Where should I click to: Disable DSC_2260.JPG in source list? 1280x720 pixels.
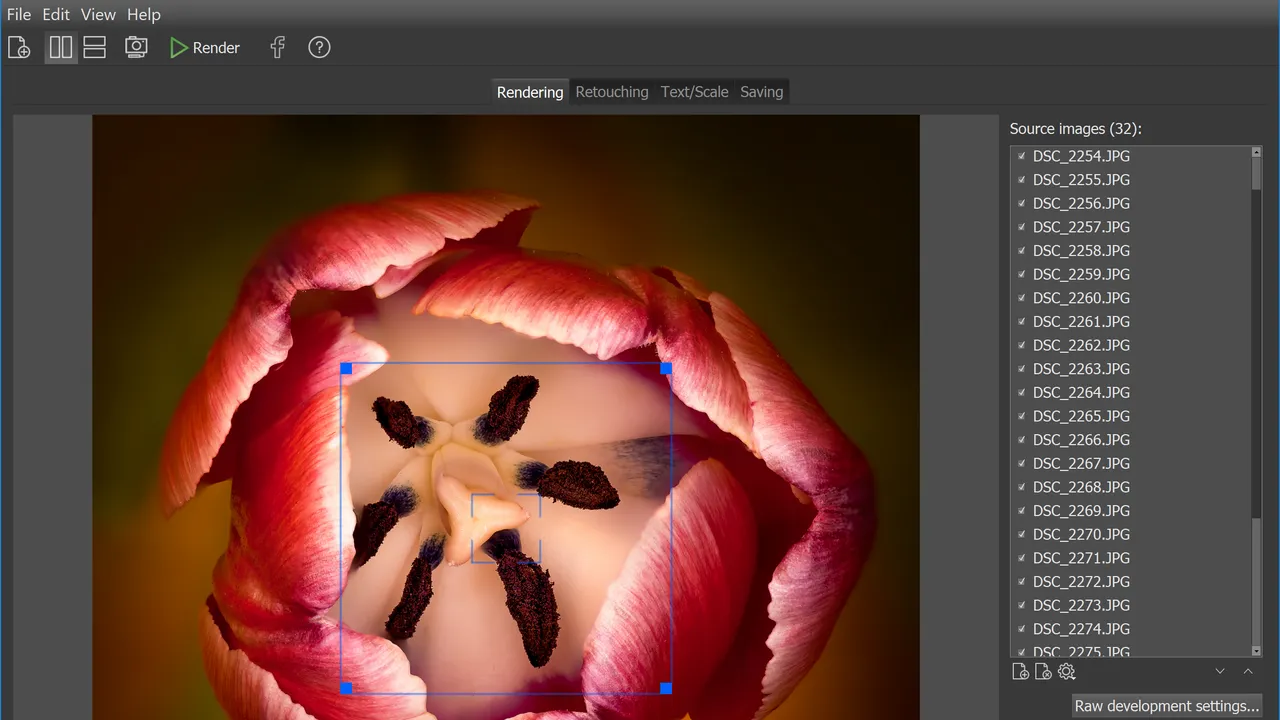tap(1021, 298)
